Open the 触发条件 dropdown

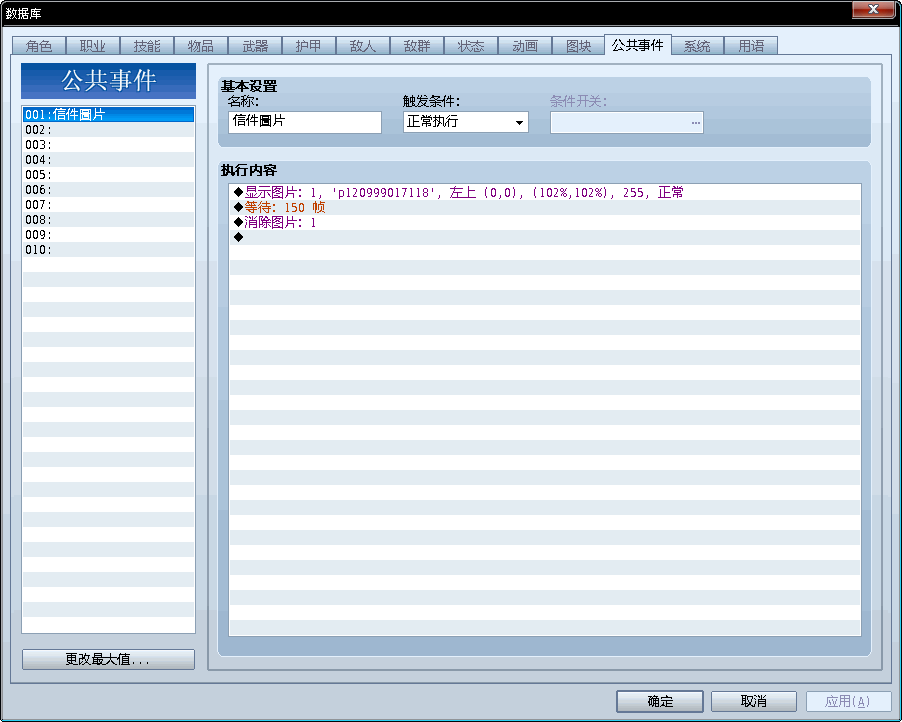(465, 122)
